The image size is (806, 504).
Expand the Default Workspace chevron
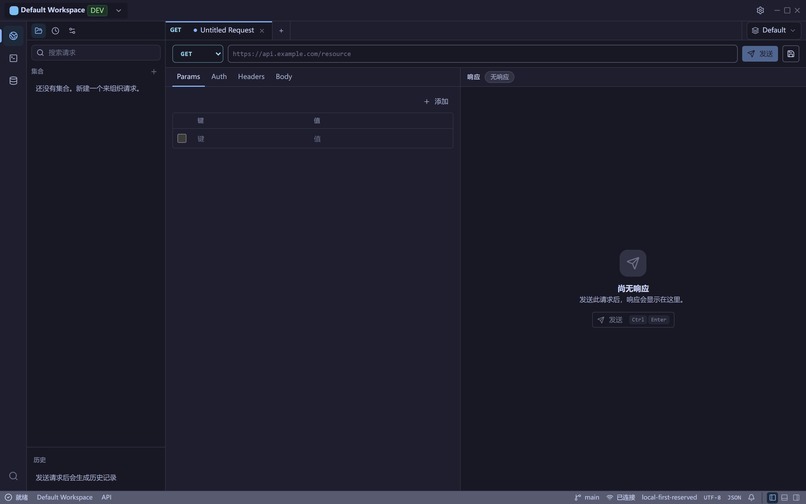point(119,10)
